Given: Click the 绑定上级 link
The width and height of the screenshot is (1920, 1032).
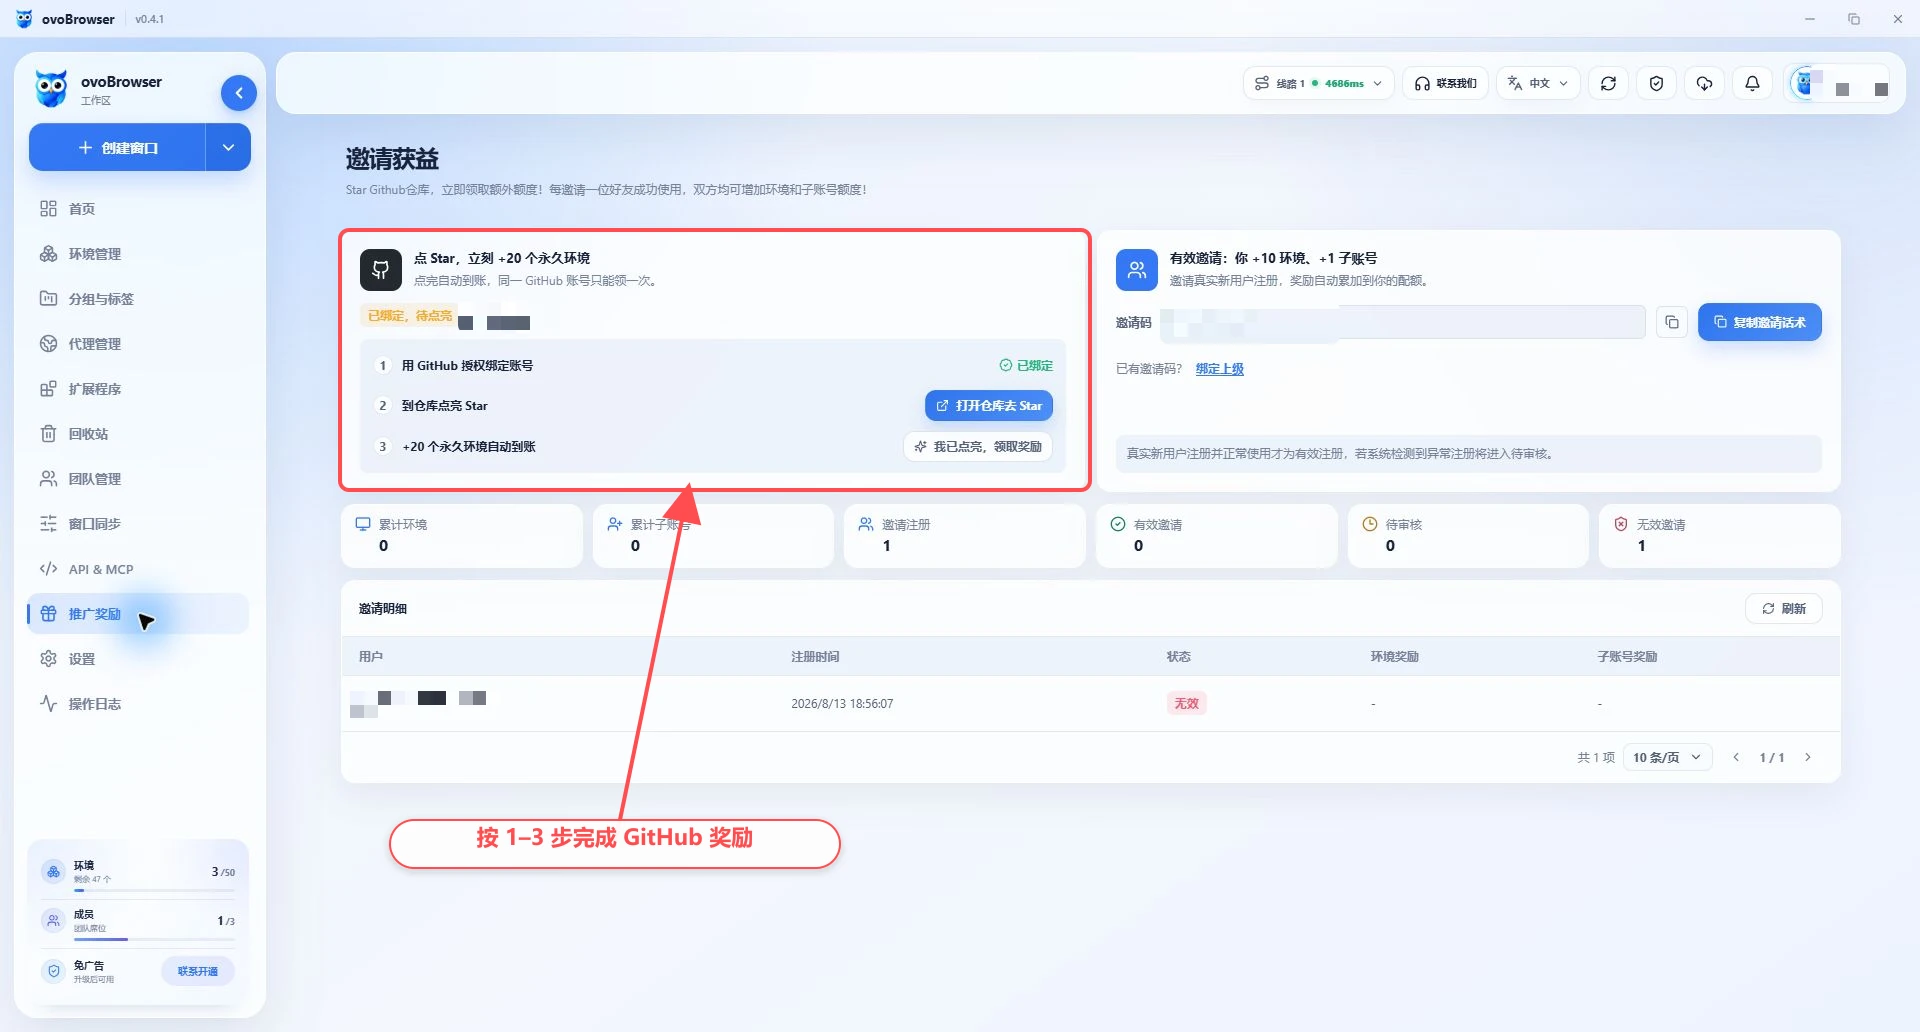Looking at the screenshot, I should click(1219, 369).
